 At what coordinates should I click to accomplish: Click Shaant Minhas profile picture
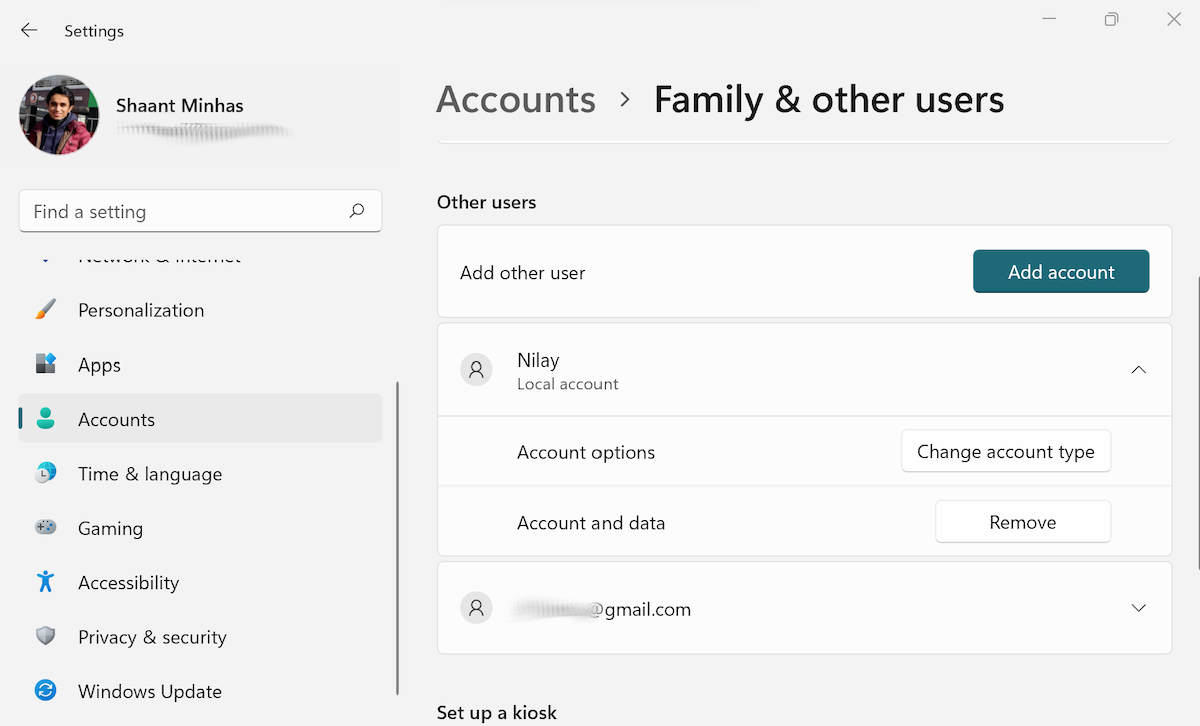59,115
